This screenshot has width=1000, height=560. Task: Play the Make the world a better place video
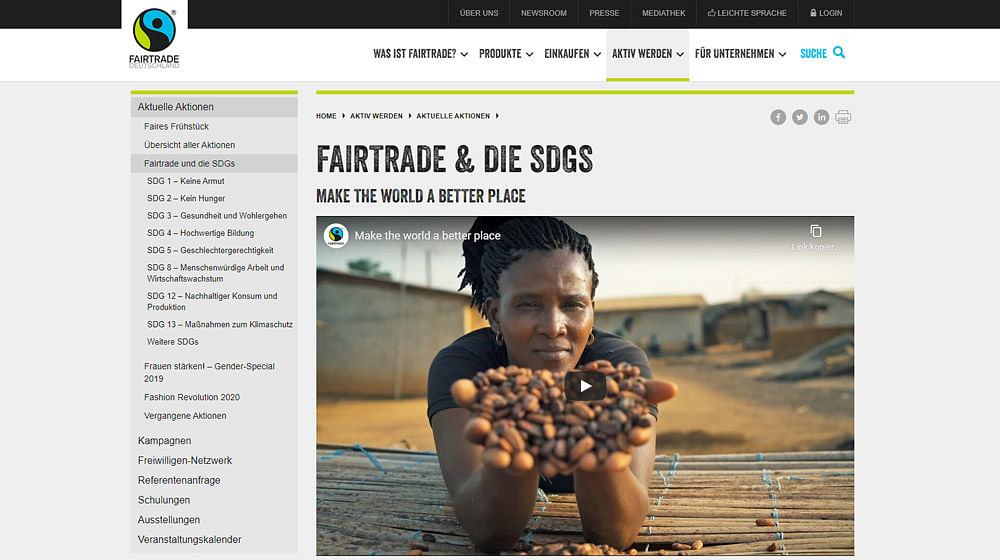tap(585, 386)
